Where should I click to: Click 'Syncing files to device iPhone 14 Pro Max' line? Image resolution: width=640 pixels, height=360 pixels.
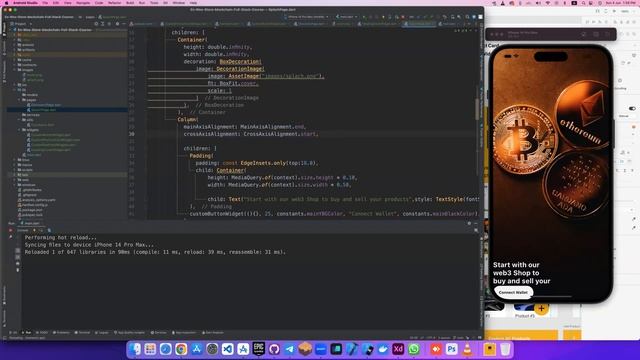(x=89, y=245)
